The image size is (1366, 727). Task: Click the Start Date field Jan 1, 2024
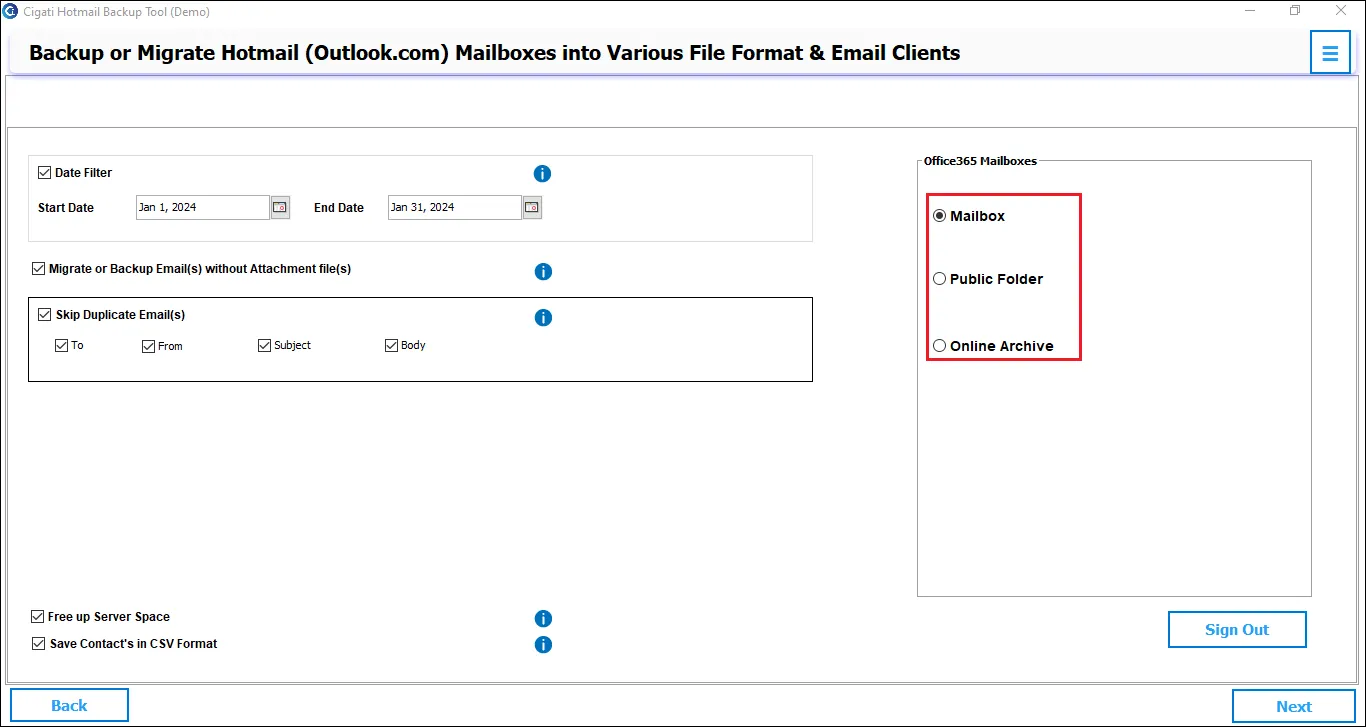pos(203,208)
